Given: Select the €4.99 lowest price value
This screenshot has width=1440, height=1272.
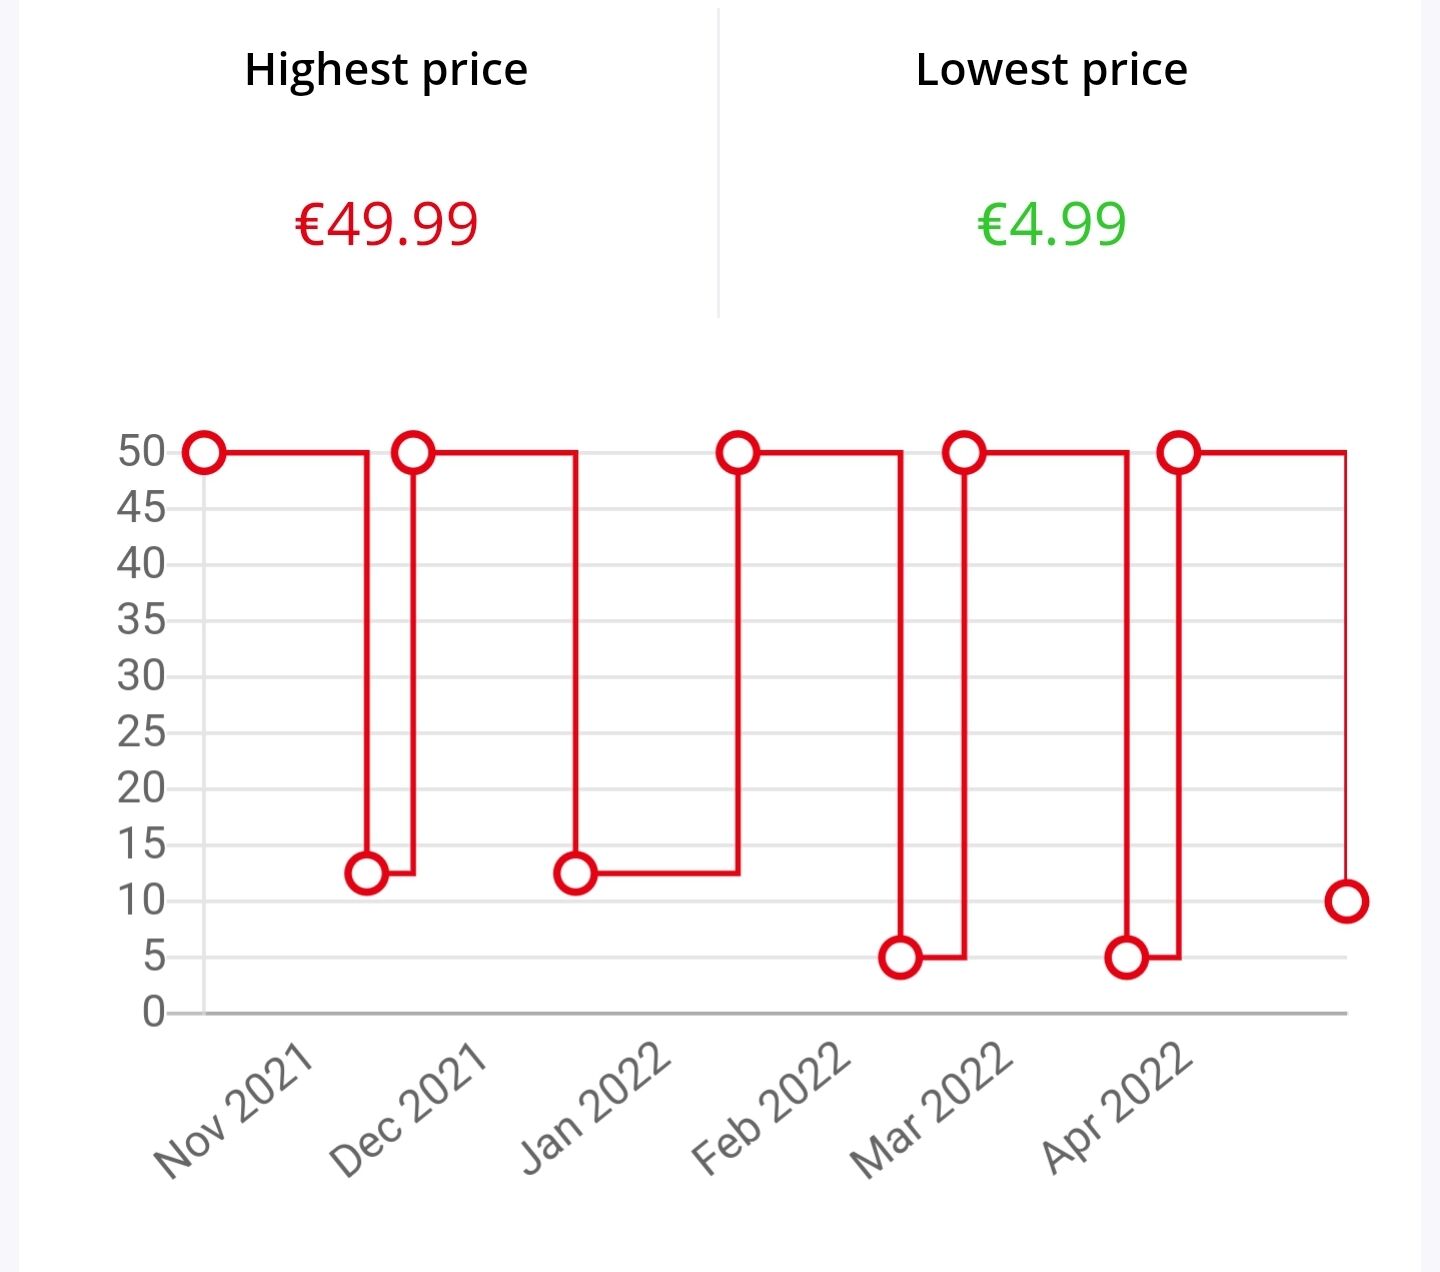Looking at the screenshot, I should 1052,223.
